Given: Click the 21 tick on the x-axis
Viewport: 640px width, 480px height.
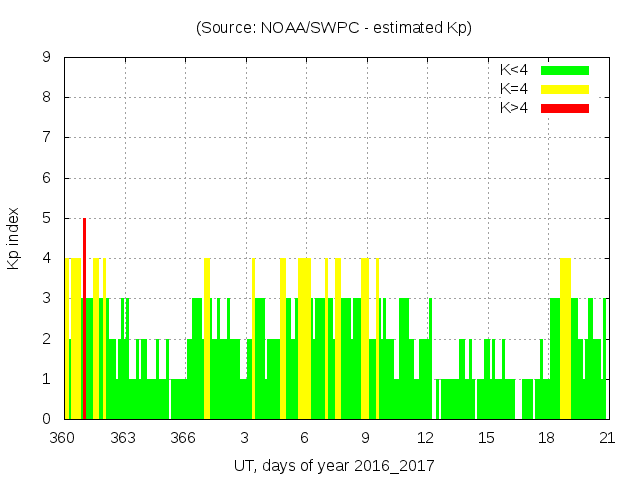Looking at the screenshot, I should coord(606,437).
